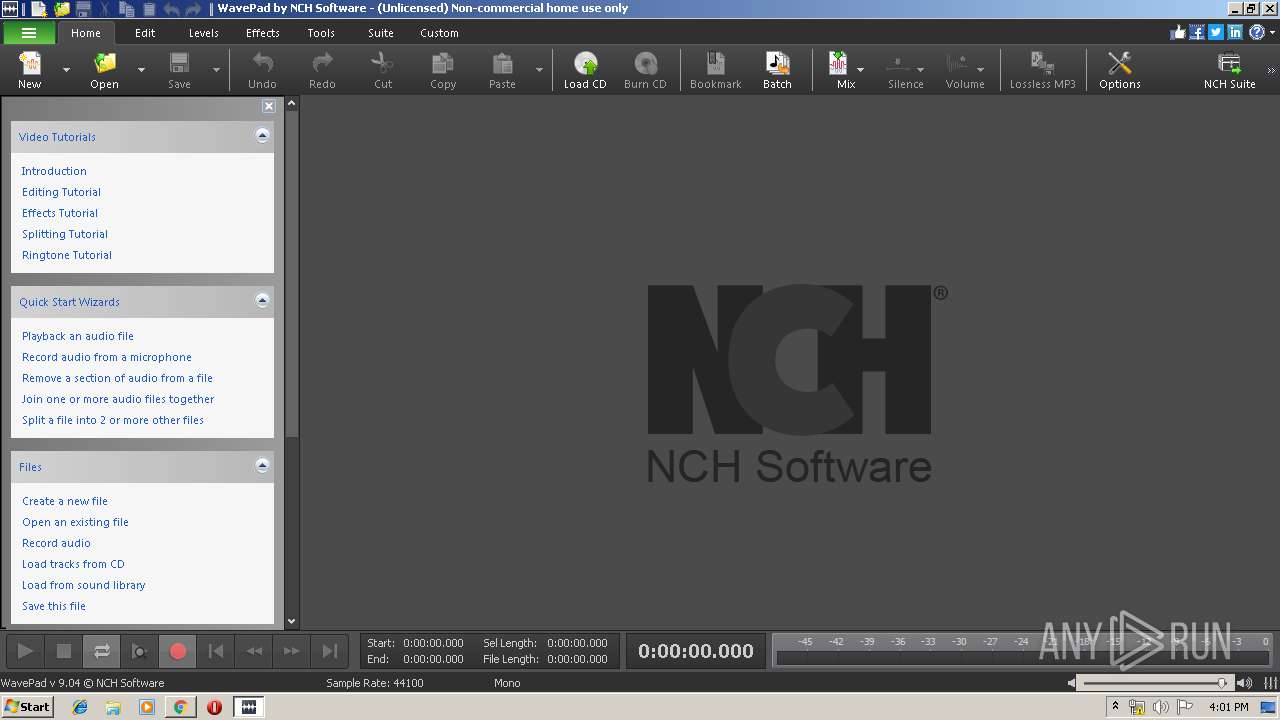Switch to the Tools tab
The image size is (1280, 720).
coord(321,33)
